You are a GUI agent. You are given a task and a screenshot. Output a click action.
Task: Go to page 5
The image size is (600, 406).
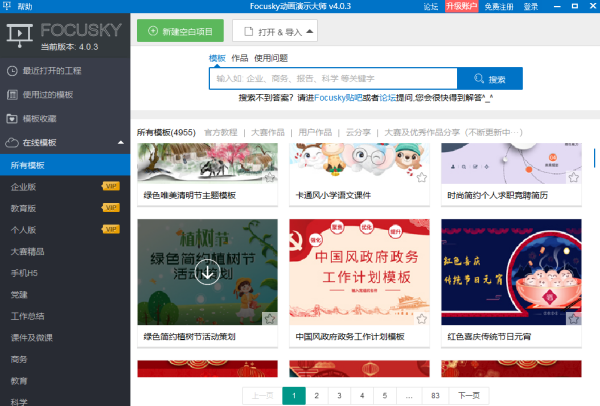385,396
